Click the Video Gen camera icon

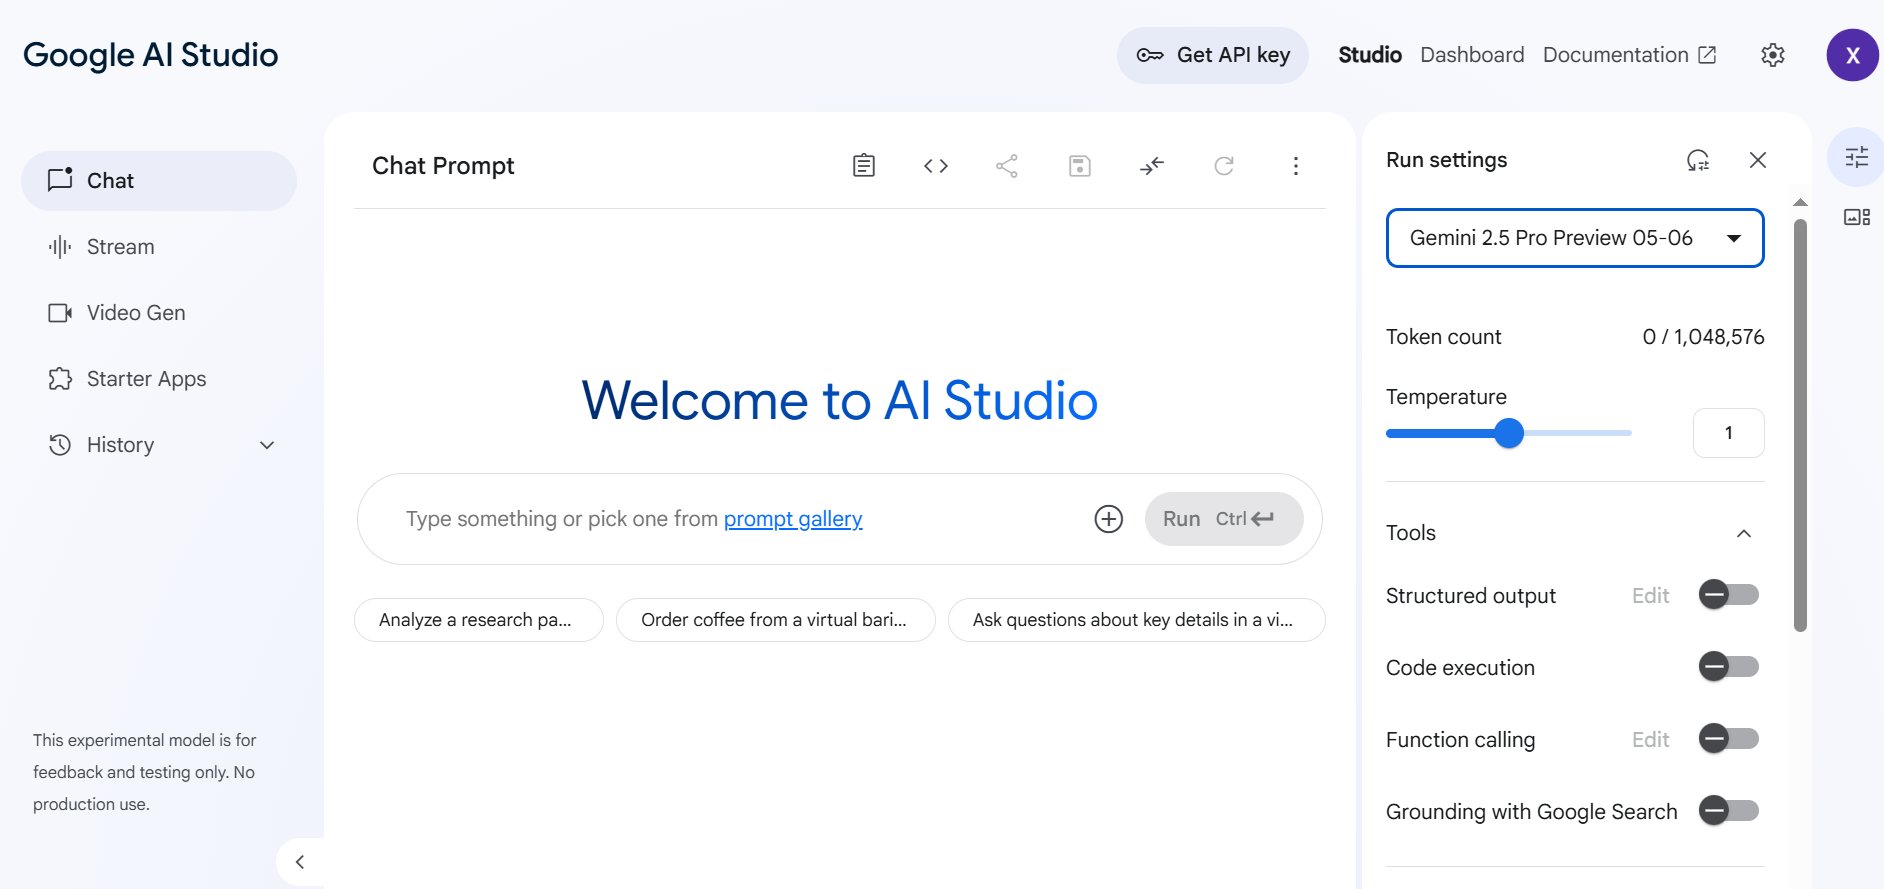point(60,313)
